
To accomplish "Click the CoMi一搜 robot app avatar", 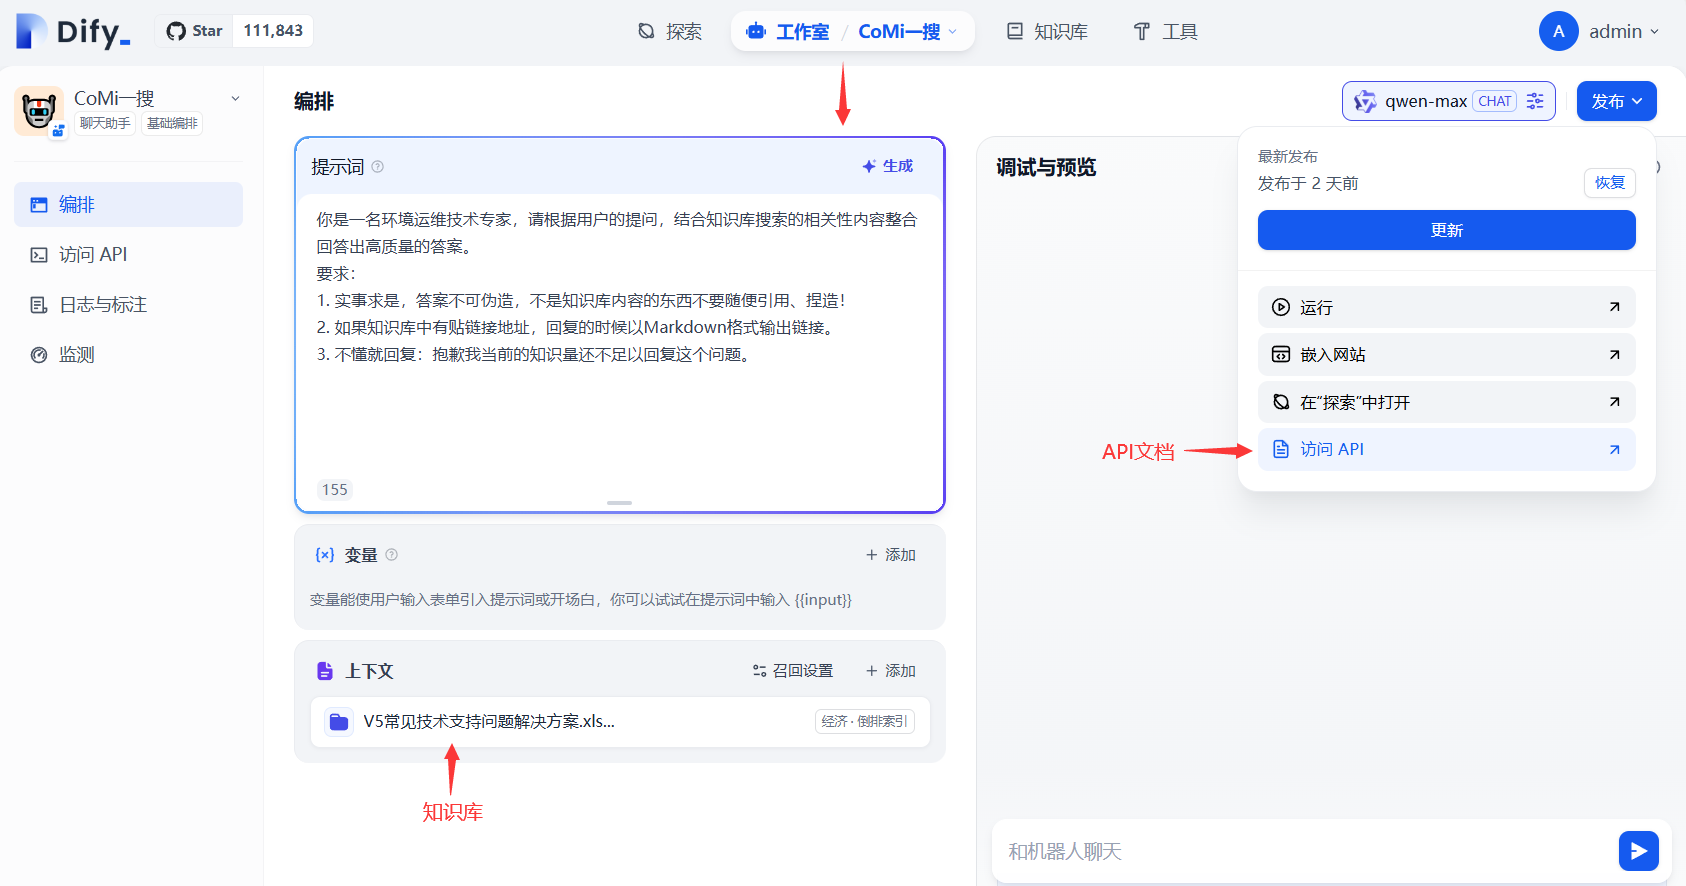I will (x=39, y=110).
